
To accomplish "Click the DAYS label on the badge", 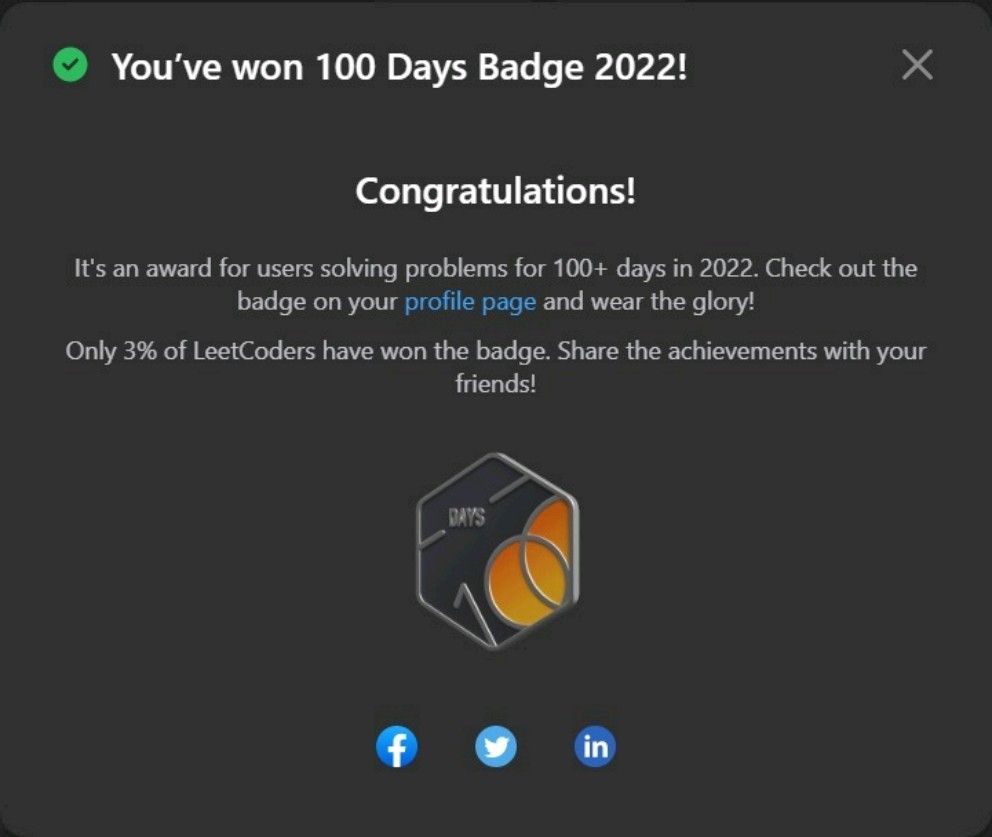I will pyautogui.click(x=467, y=518).
